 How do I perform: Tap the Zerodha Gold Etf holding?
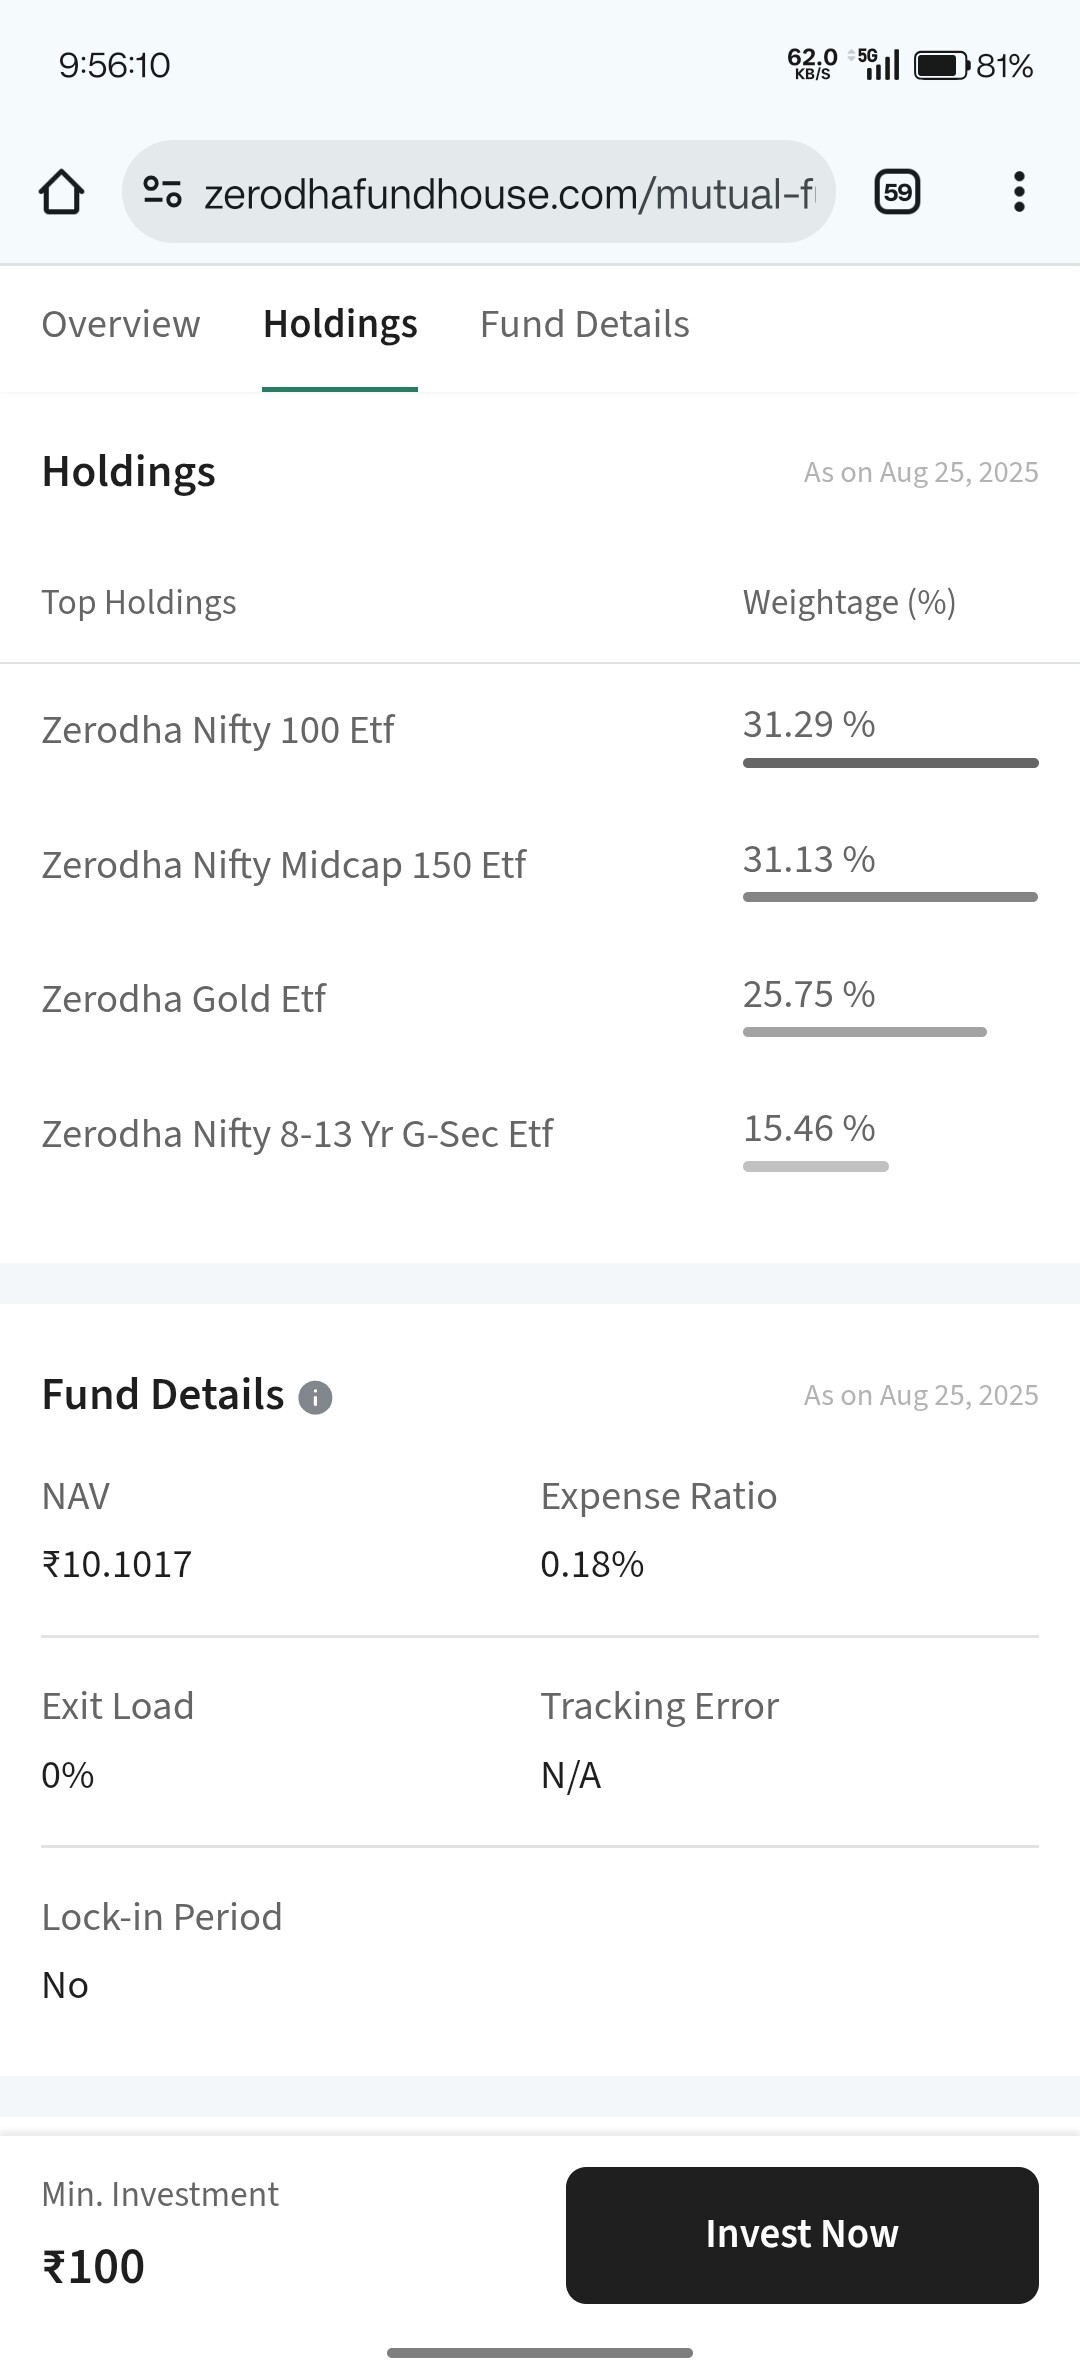click(184, 999)
